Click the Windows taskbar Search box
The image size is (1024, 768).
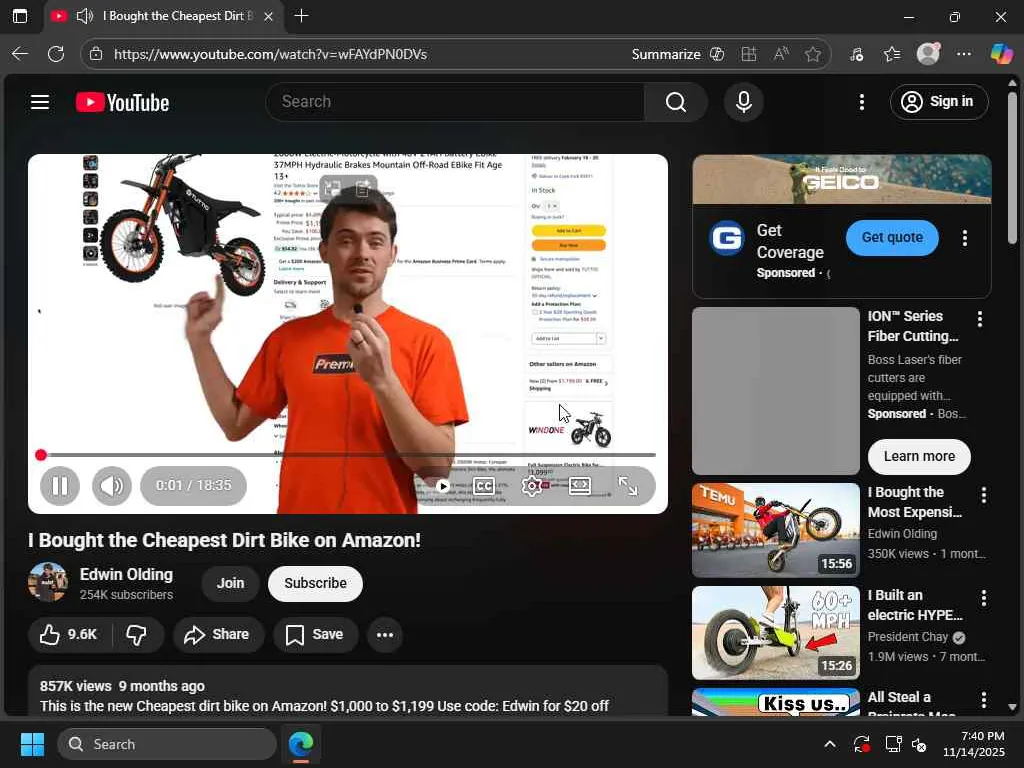pos(167,744)
